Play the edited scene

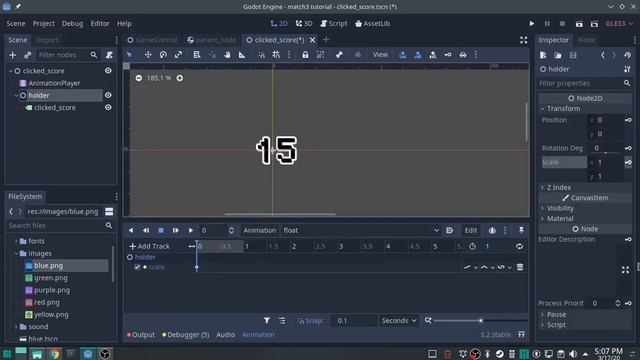(579, 24)
